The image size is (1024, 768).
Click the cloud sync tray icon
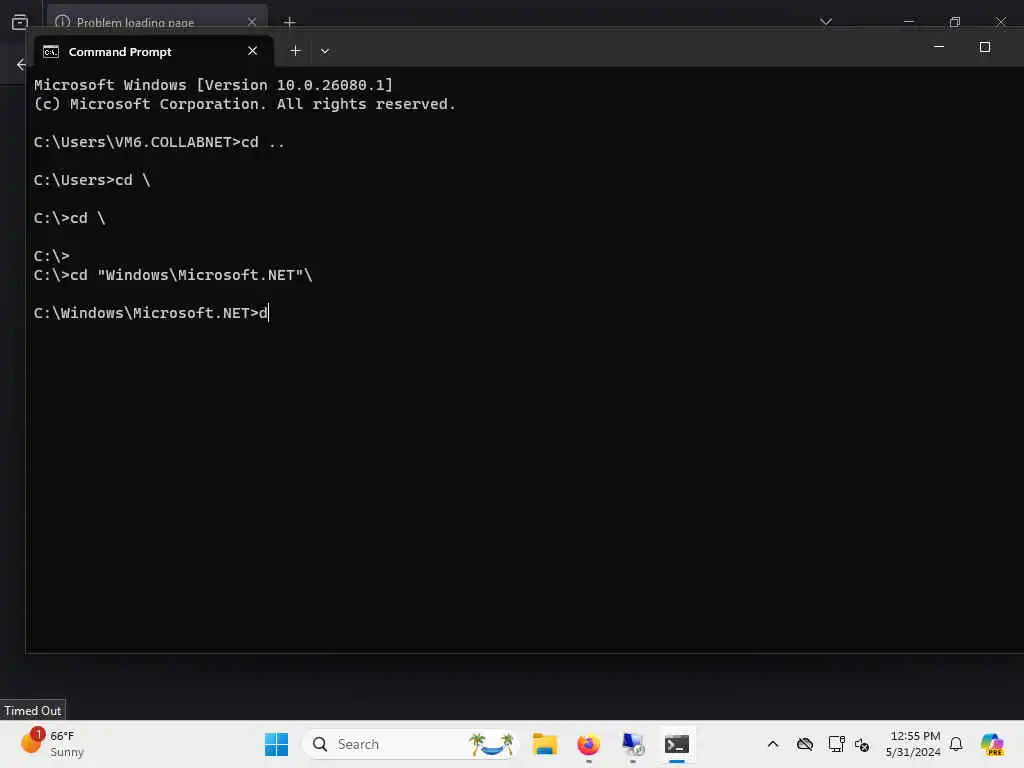click(x=805, y=744)
